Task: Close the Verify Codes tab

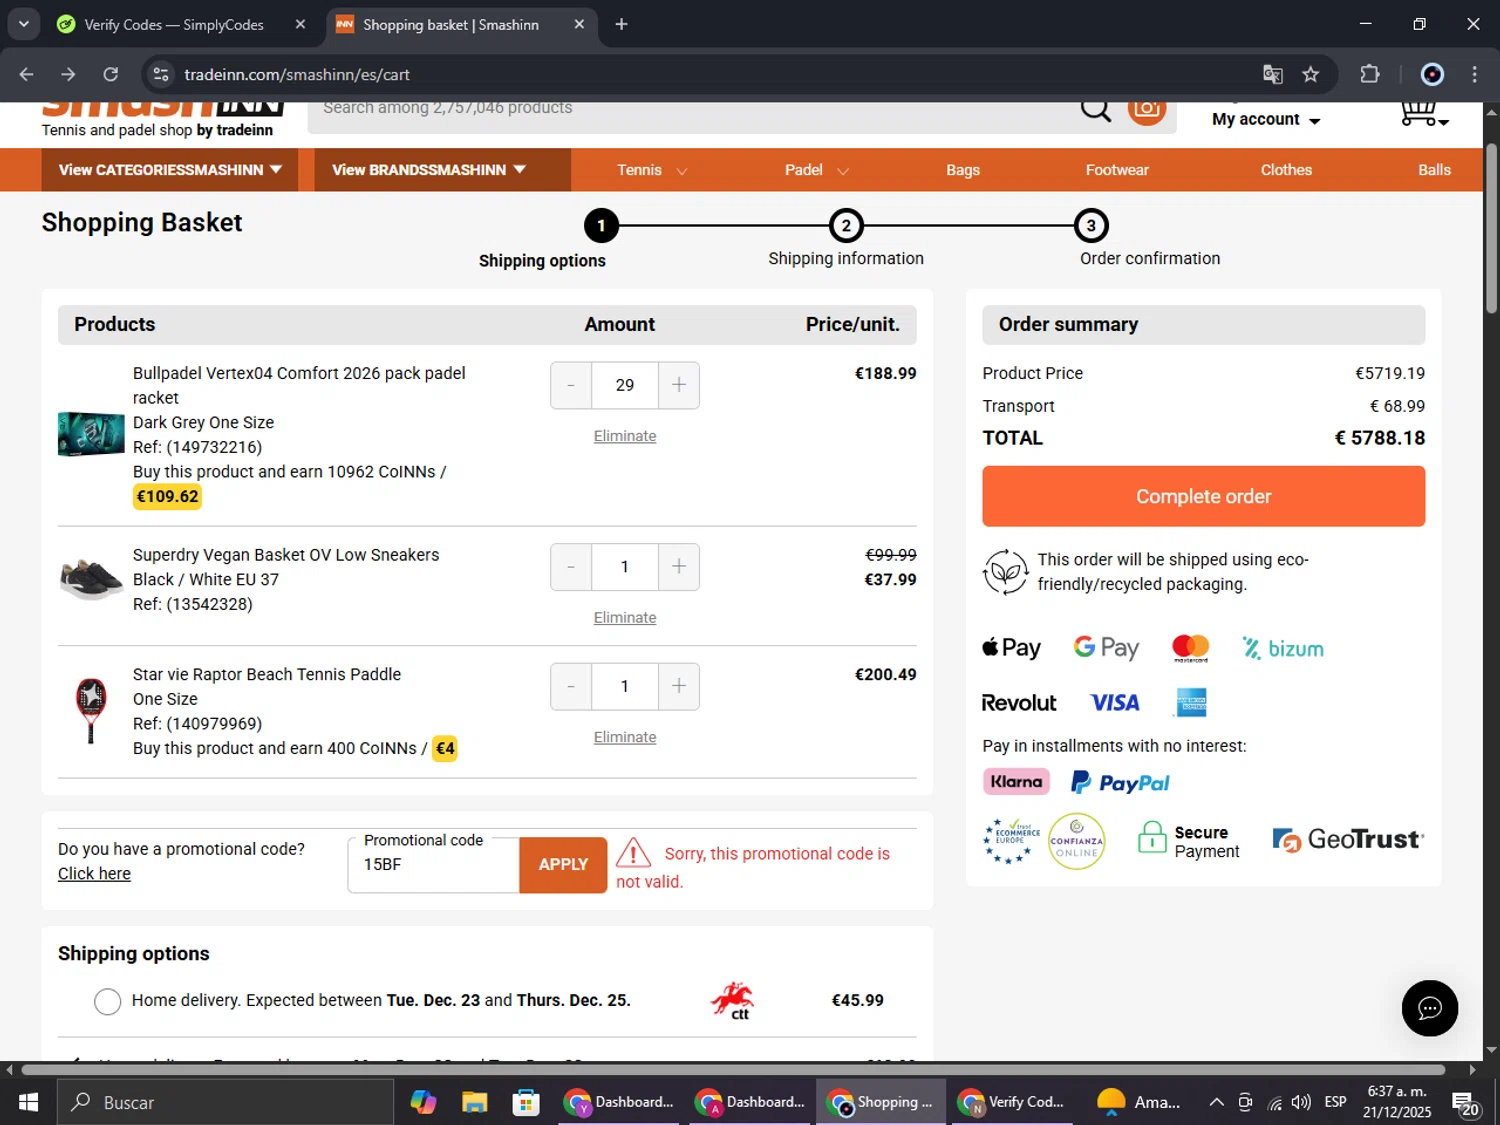Action: (300, 24)
